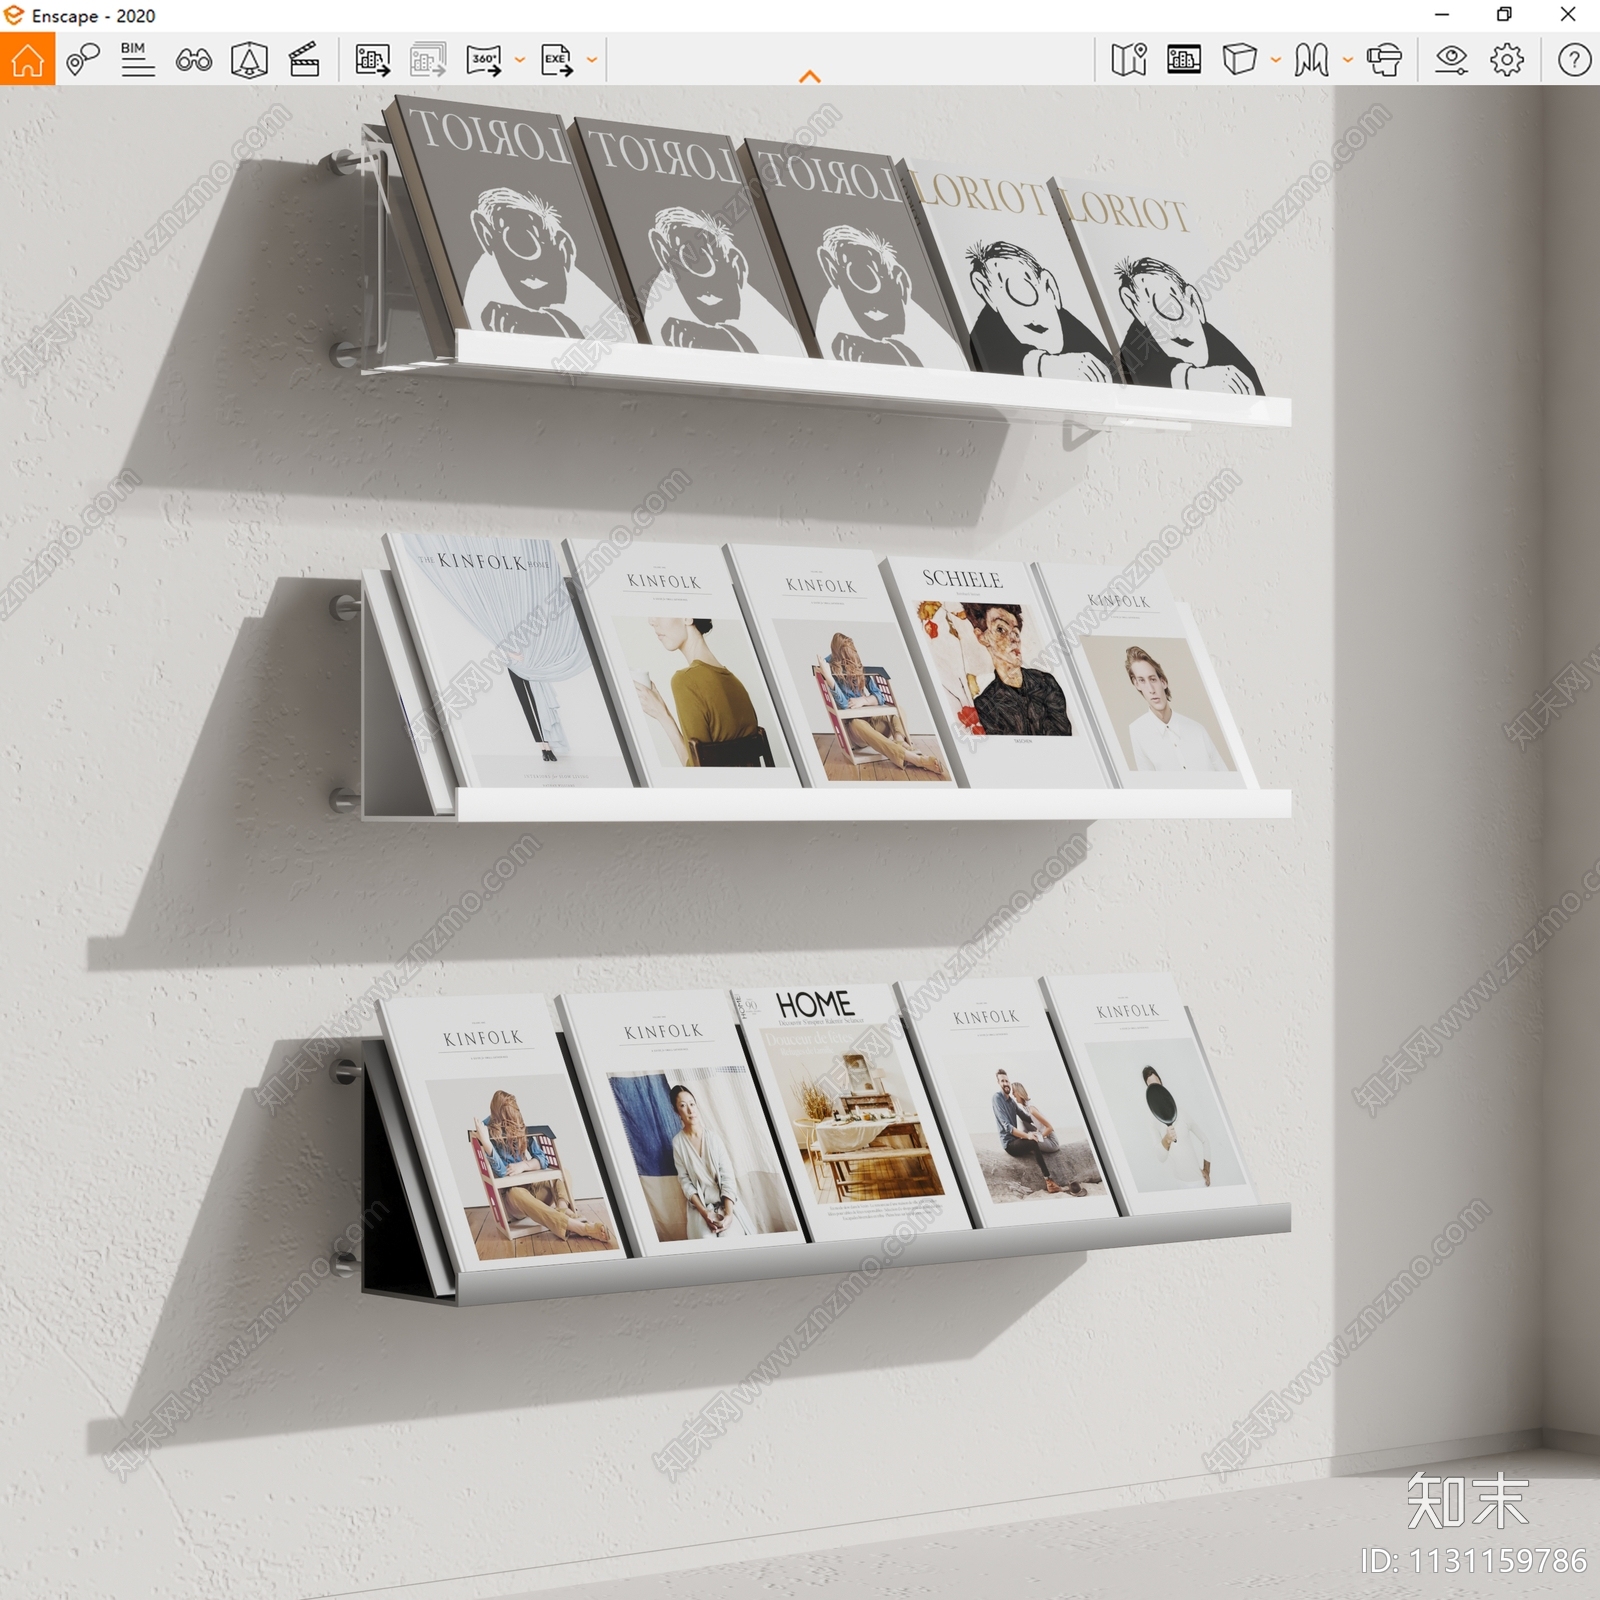Image resolution: width=1600 pixels, height=1600 pixels.
Task: Open the Asset Library tree icon
Action: tap(249, 60)
